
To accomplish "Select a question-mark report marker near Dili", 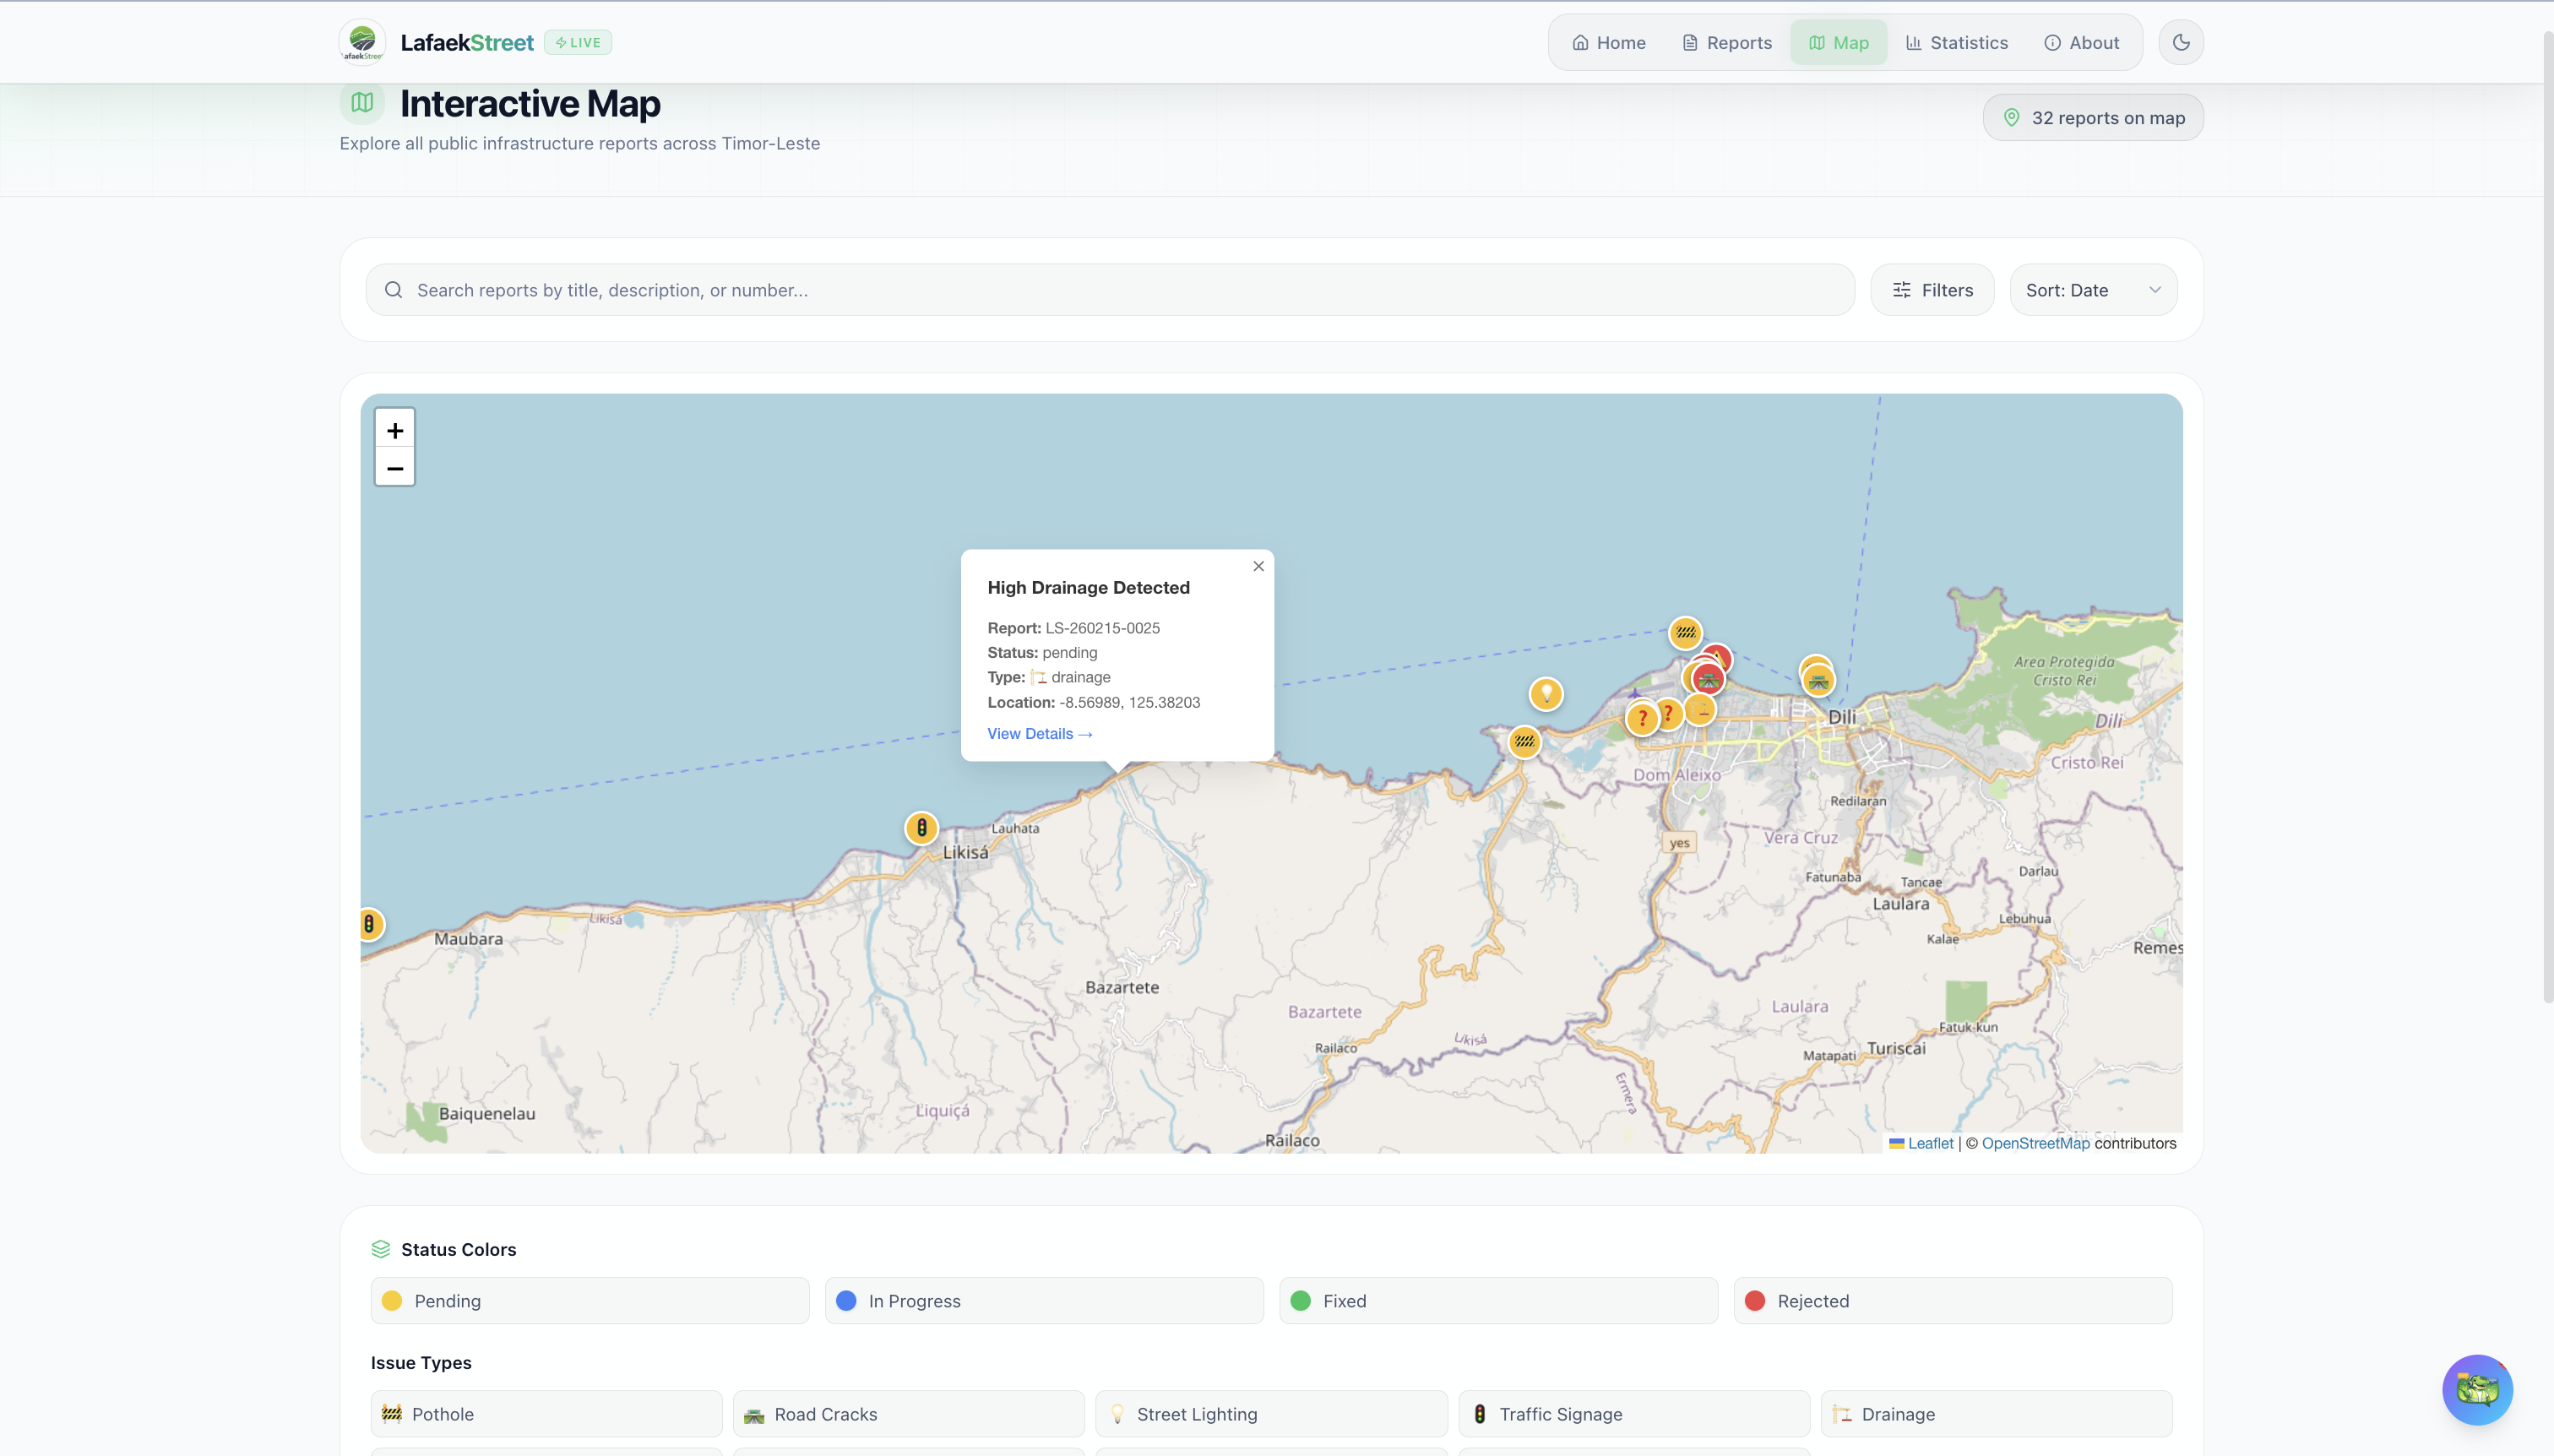I will [1641, 717].
